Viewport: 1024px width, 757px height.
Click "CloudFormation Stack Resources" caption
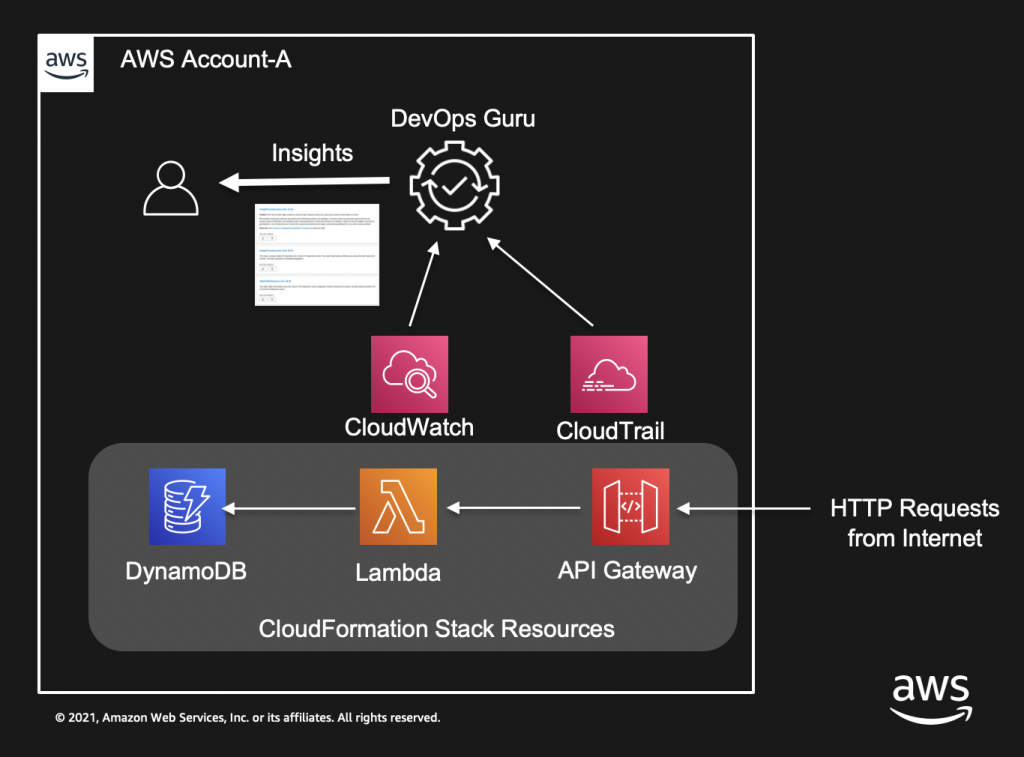437,629
